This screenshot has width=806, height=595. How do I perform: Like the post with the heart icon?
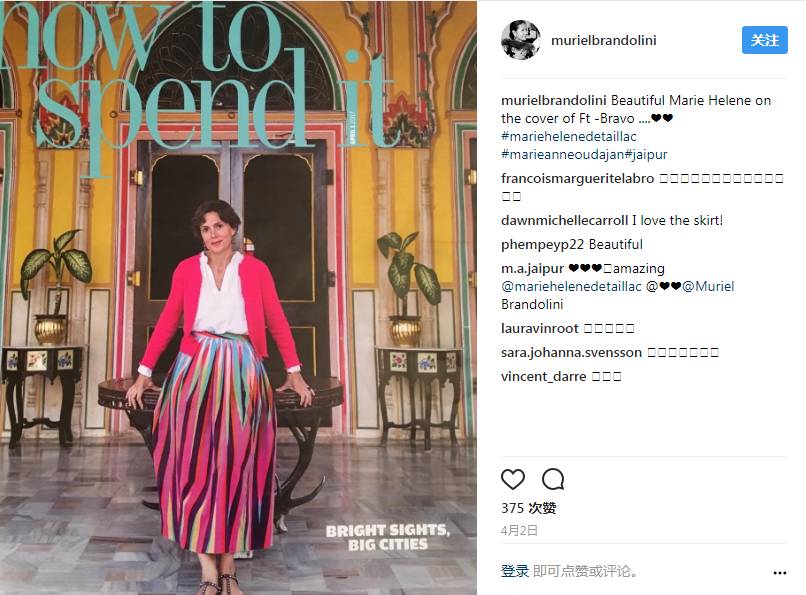[x=512, y=479]
